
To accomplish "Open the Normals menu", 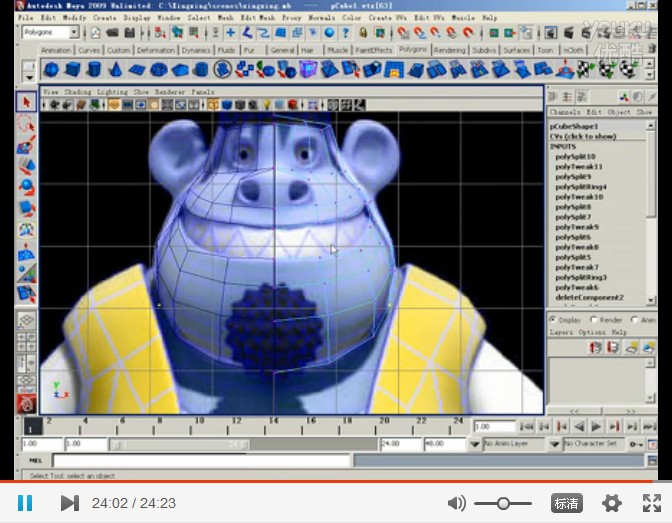I will coord(321,18).
